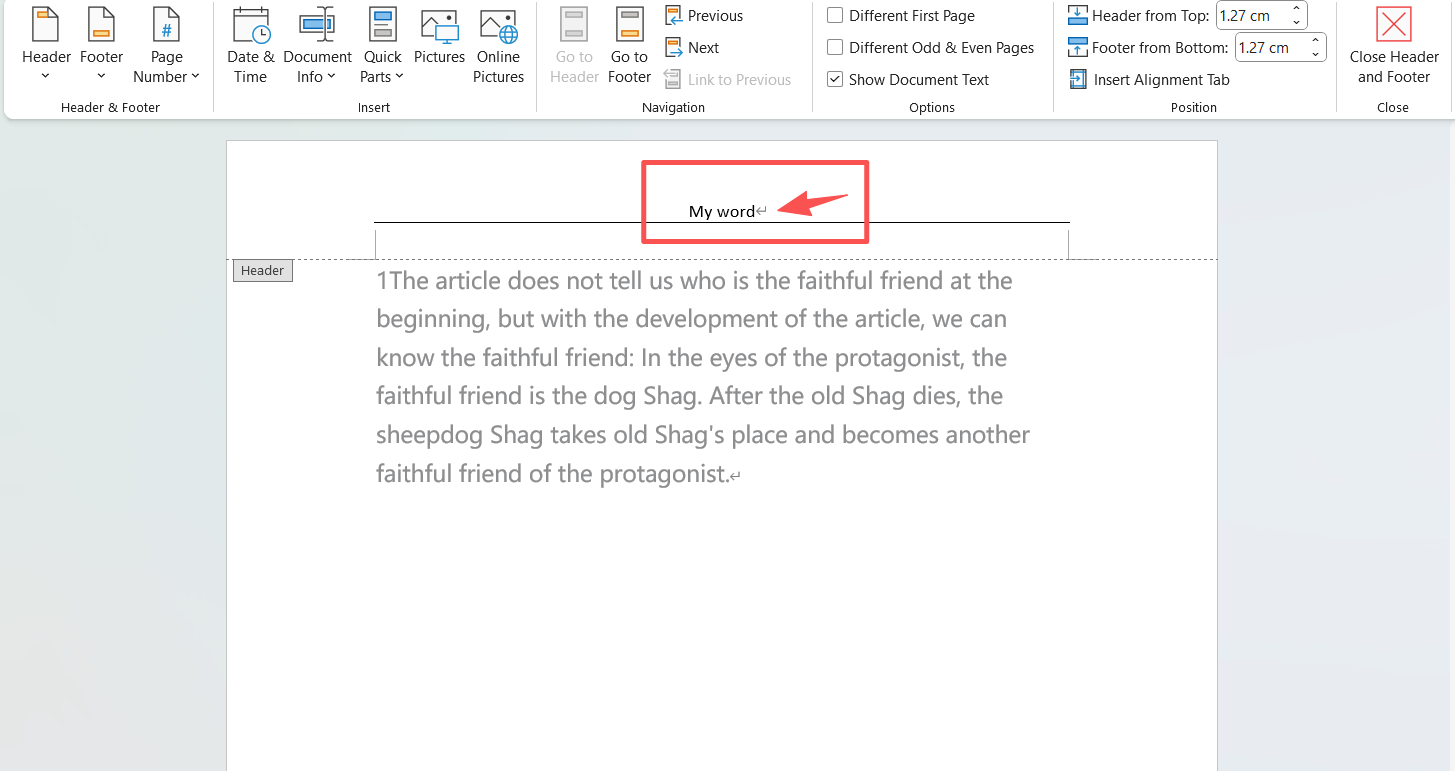Open the Header dropdown gallery
Image resolution: width=1455 pixels, height=771 pixels.
pos(46,45)
